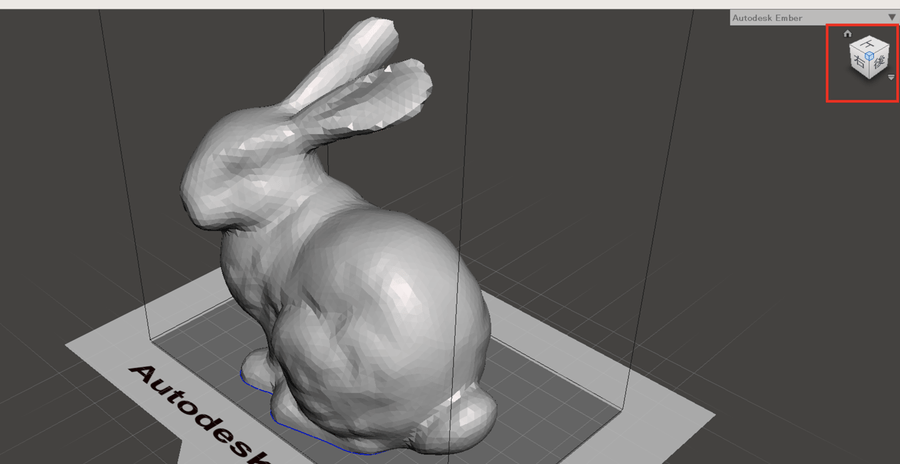
Task: Select the 下 face of the view cube
Action: 870,44
